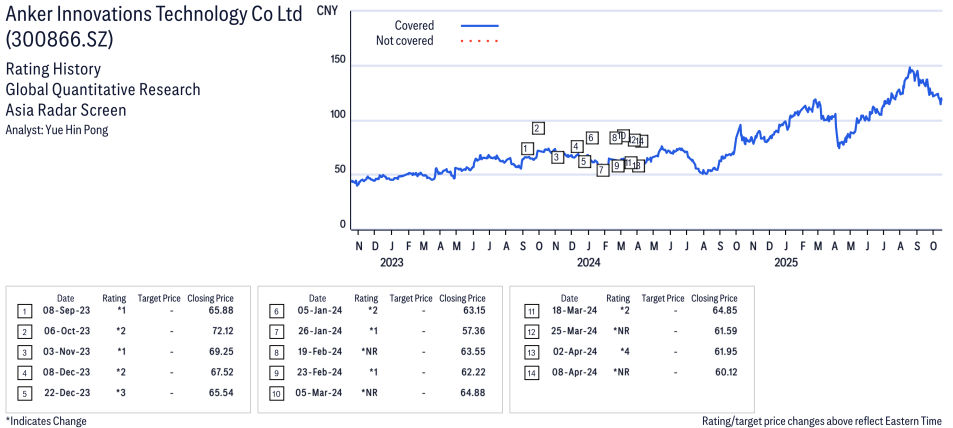
Task: Select chart marker 6 on the graph
Action: pos(592,138)
